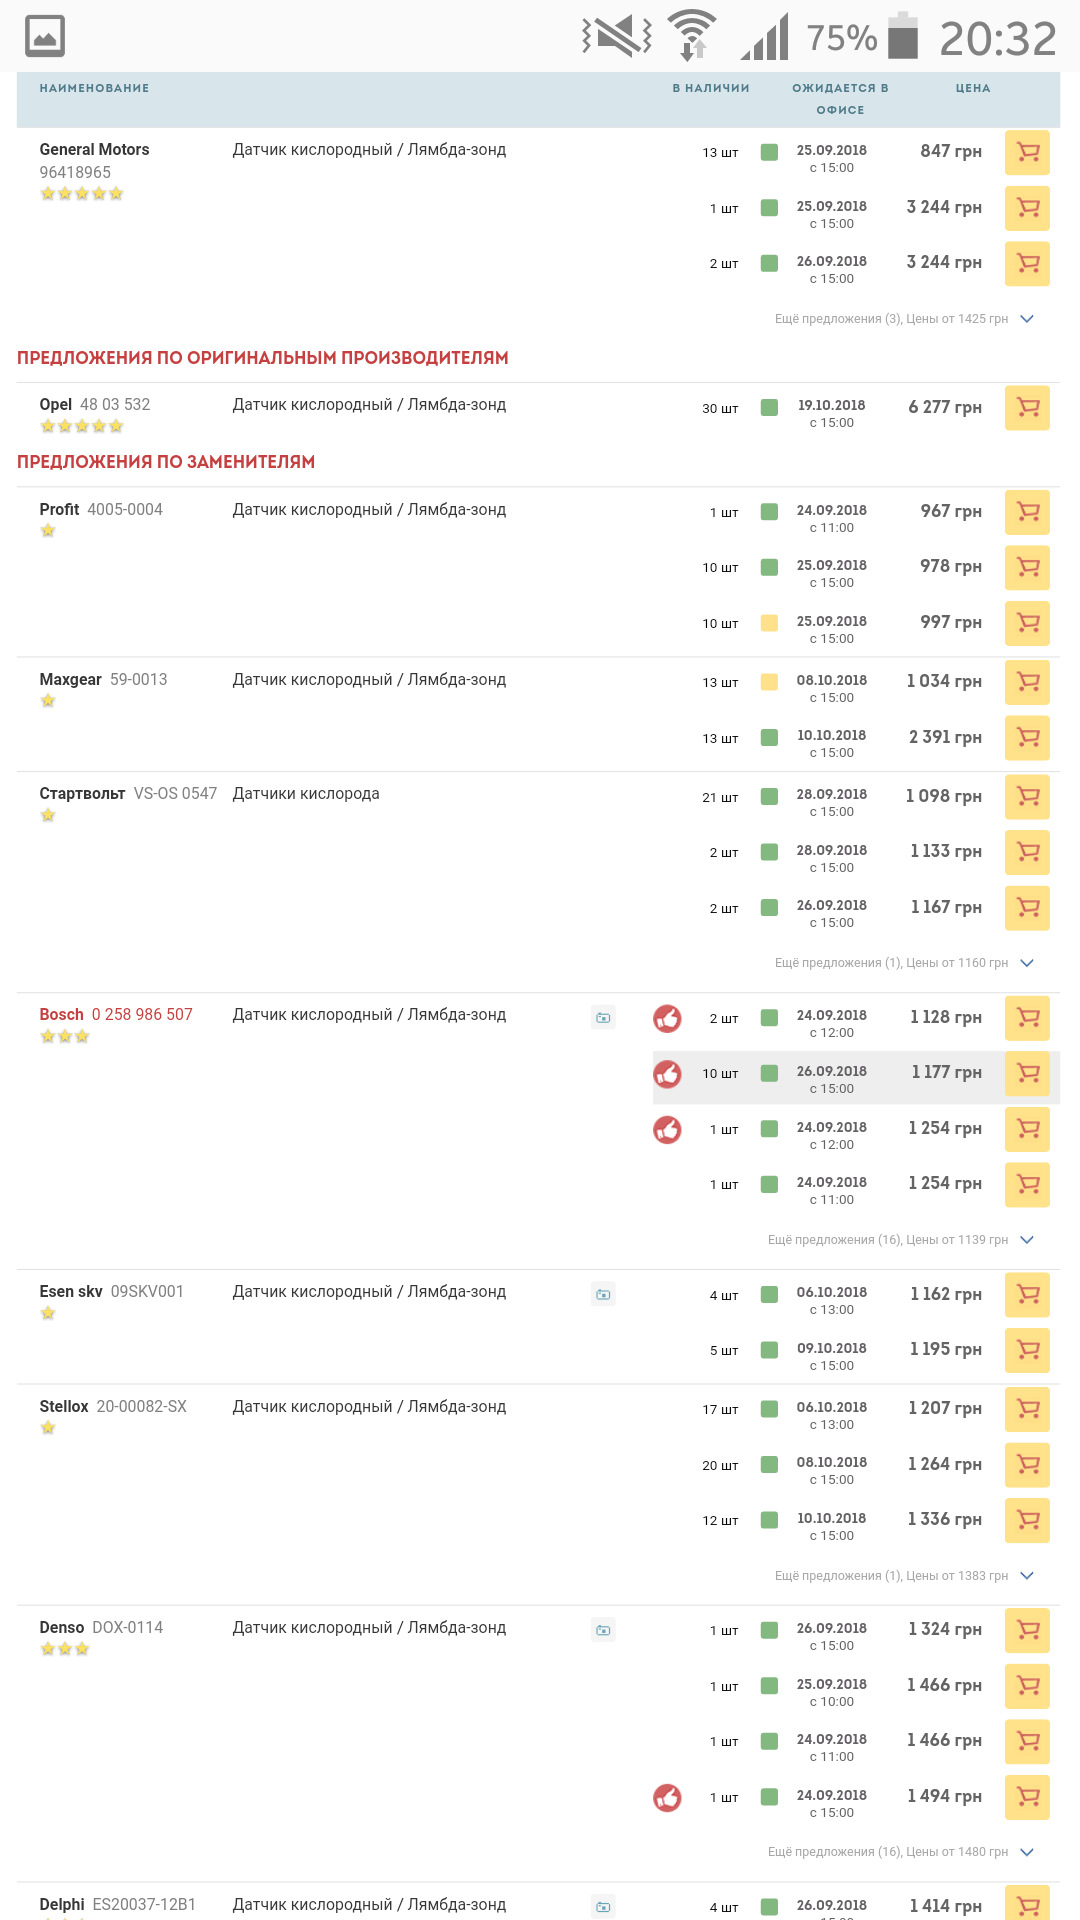This screenshot has width=1080, height=1920.
Task: Click the recommended thumbs-up badge on Denso offer
Action: coord(667,1797)
